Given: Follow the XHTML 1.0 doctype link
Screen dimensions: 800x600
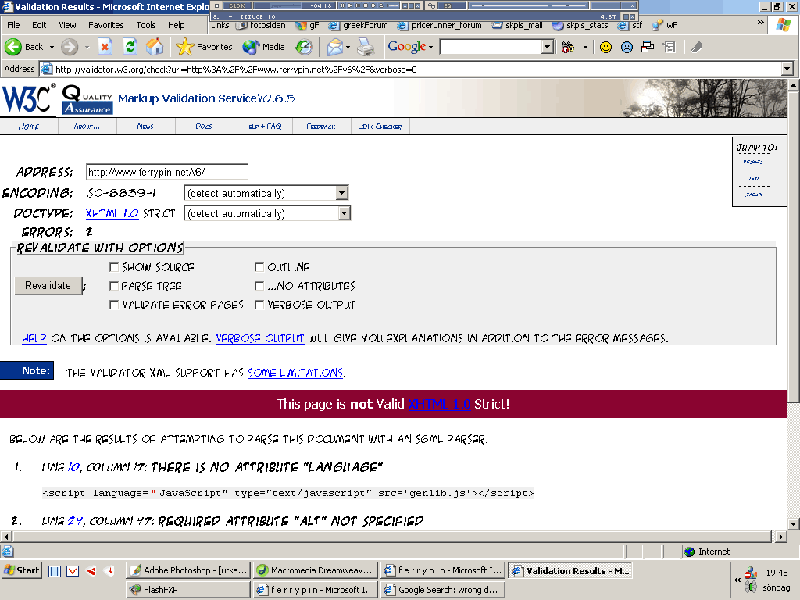Looking at the screenshot, I should [x=112, y=213].
